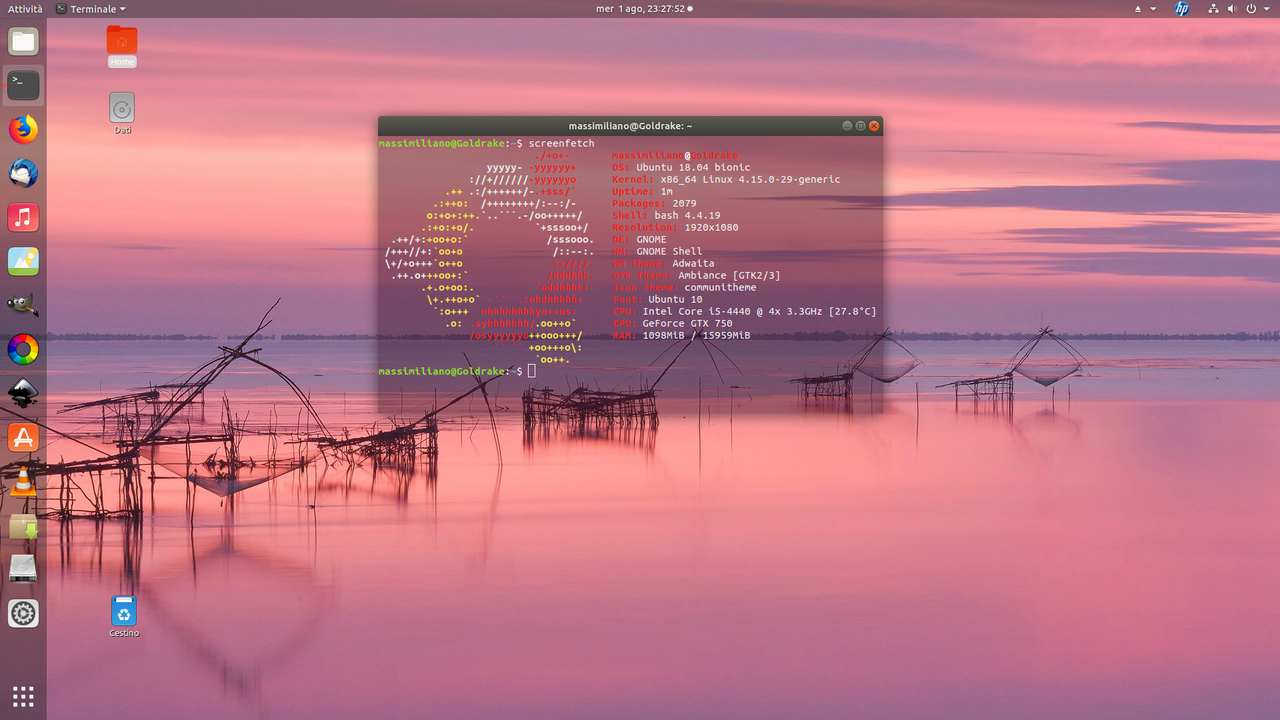This screenshot has height=720, width=1280.
Task: Expand the system menu arrow beside power icon
Action: (1266, 9)
